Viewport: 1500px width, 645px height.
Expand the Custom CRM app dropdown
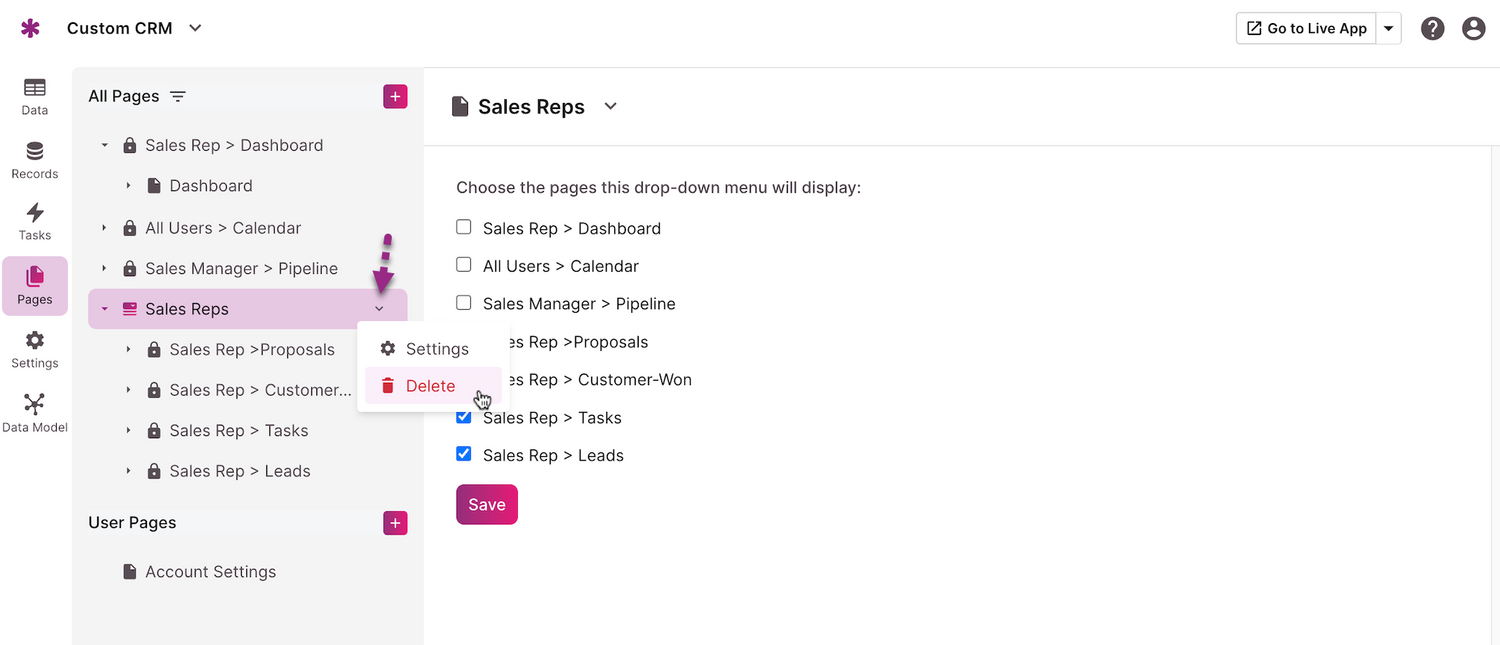pyautogui.click(x=195, y=28)
